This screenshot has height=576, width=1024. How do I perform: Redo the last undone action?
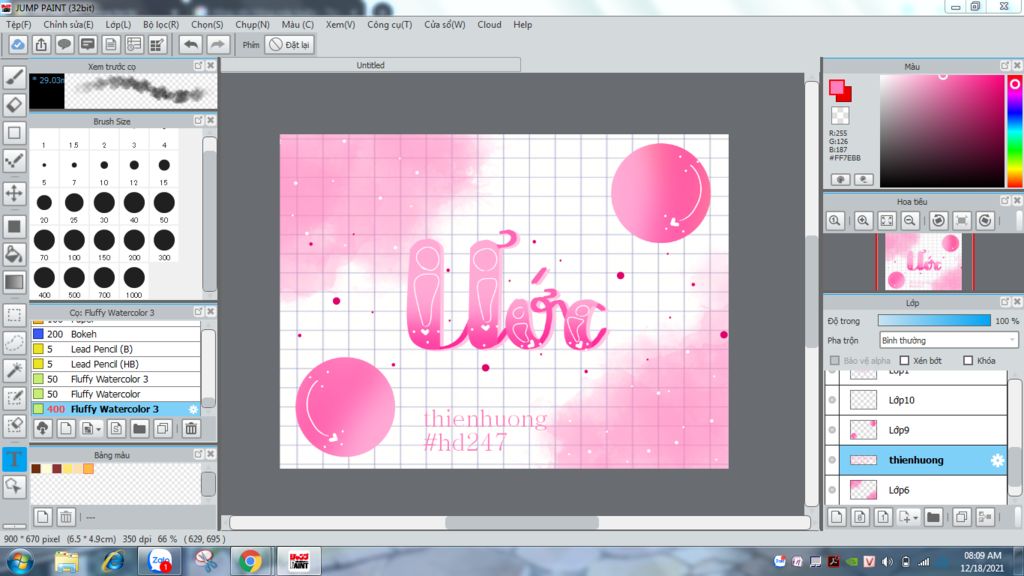[217, 44]
